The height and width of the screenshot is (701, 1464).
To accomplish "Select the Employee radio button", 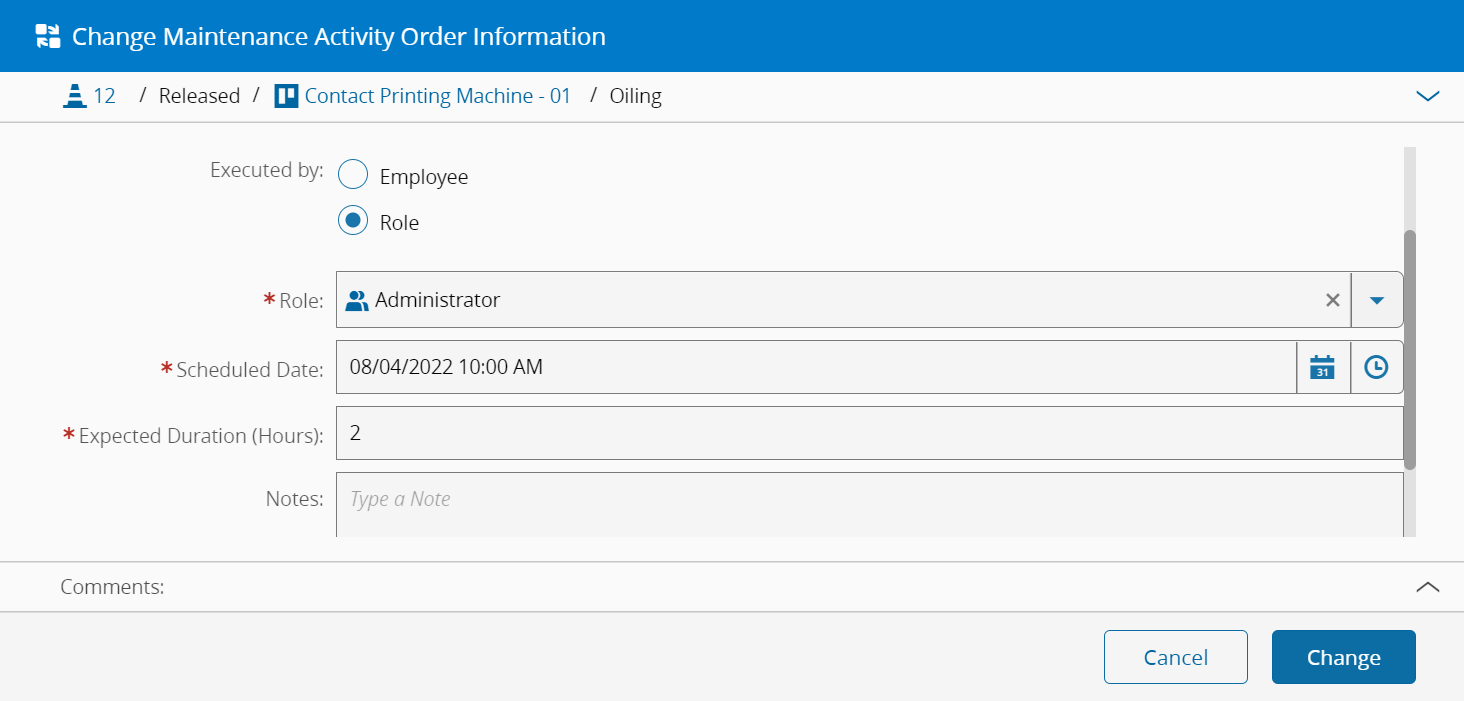I will click(353, 176).
